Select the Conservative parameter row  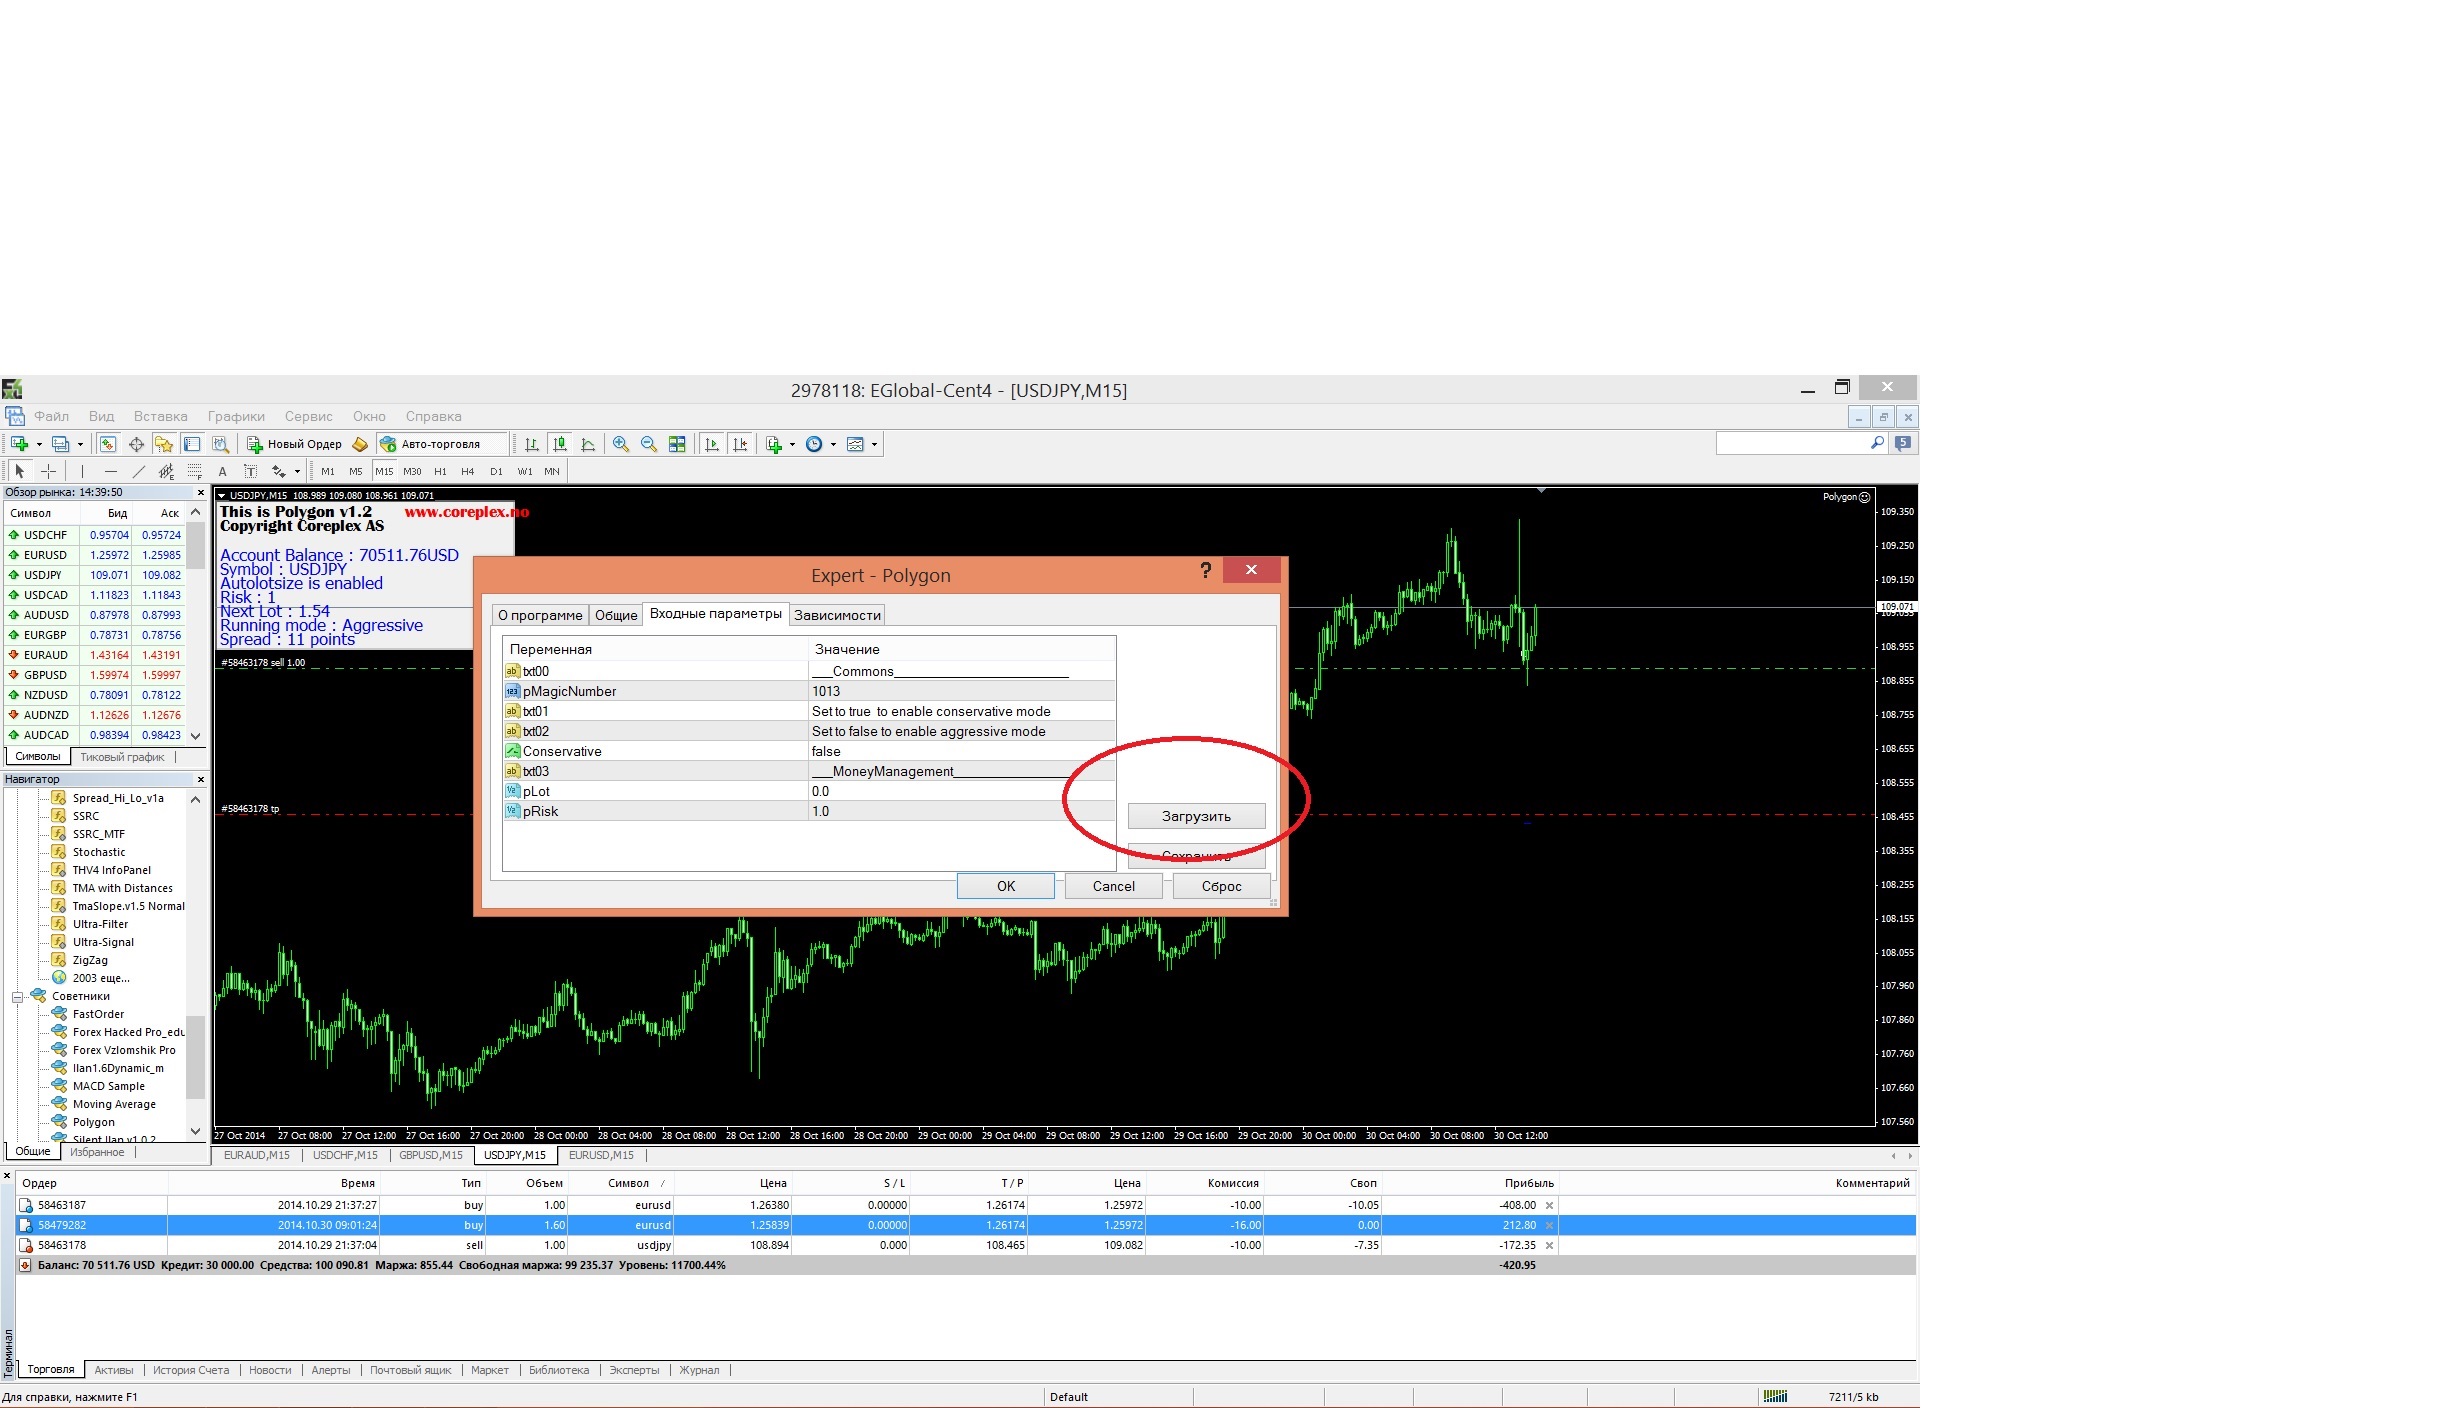(808, 751)
